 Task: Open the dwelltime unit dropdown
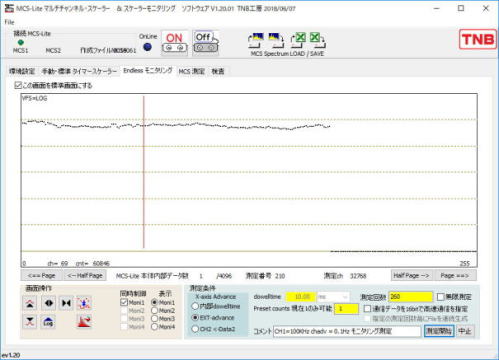333,296
